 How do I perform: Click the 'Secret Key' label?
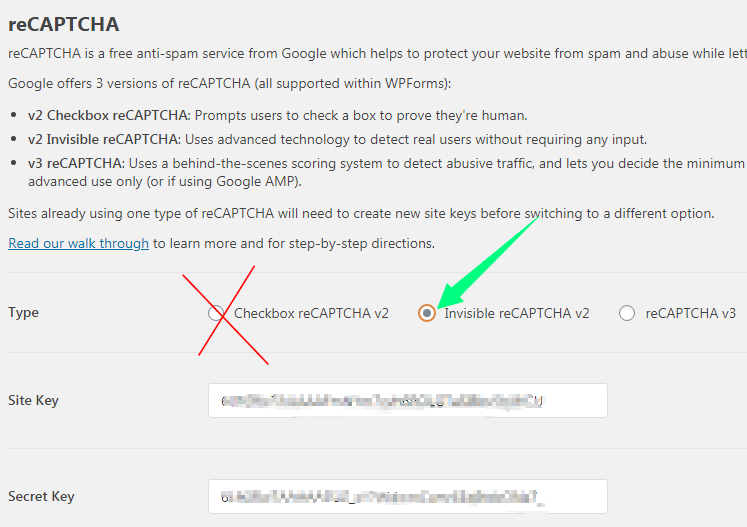[x=41, y=497]
